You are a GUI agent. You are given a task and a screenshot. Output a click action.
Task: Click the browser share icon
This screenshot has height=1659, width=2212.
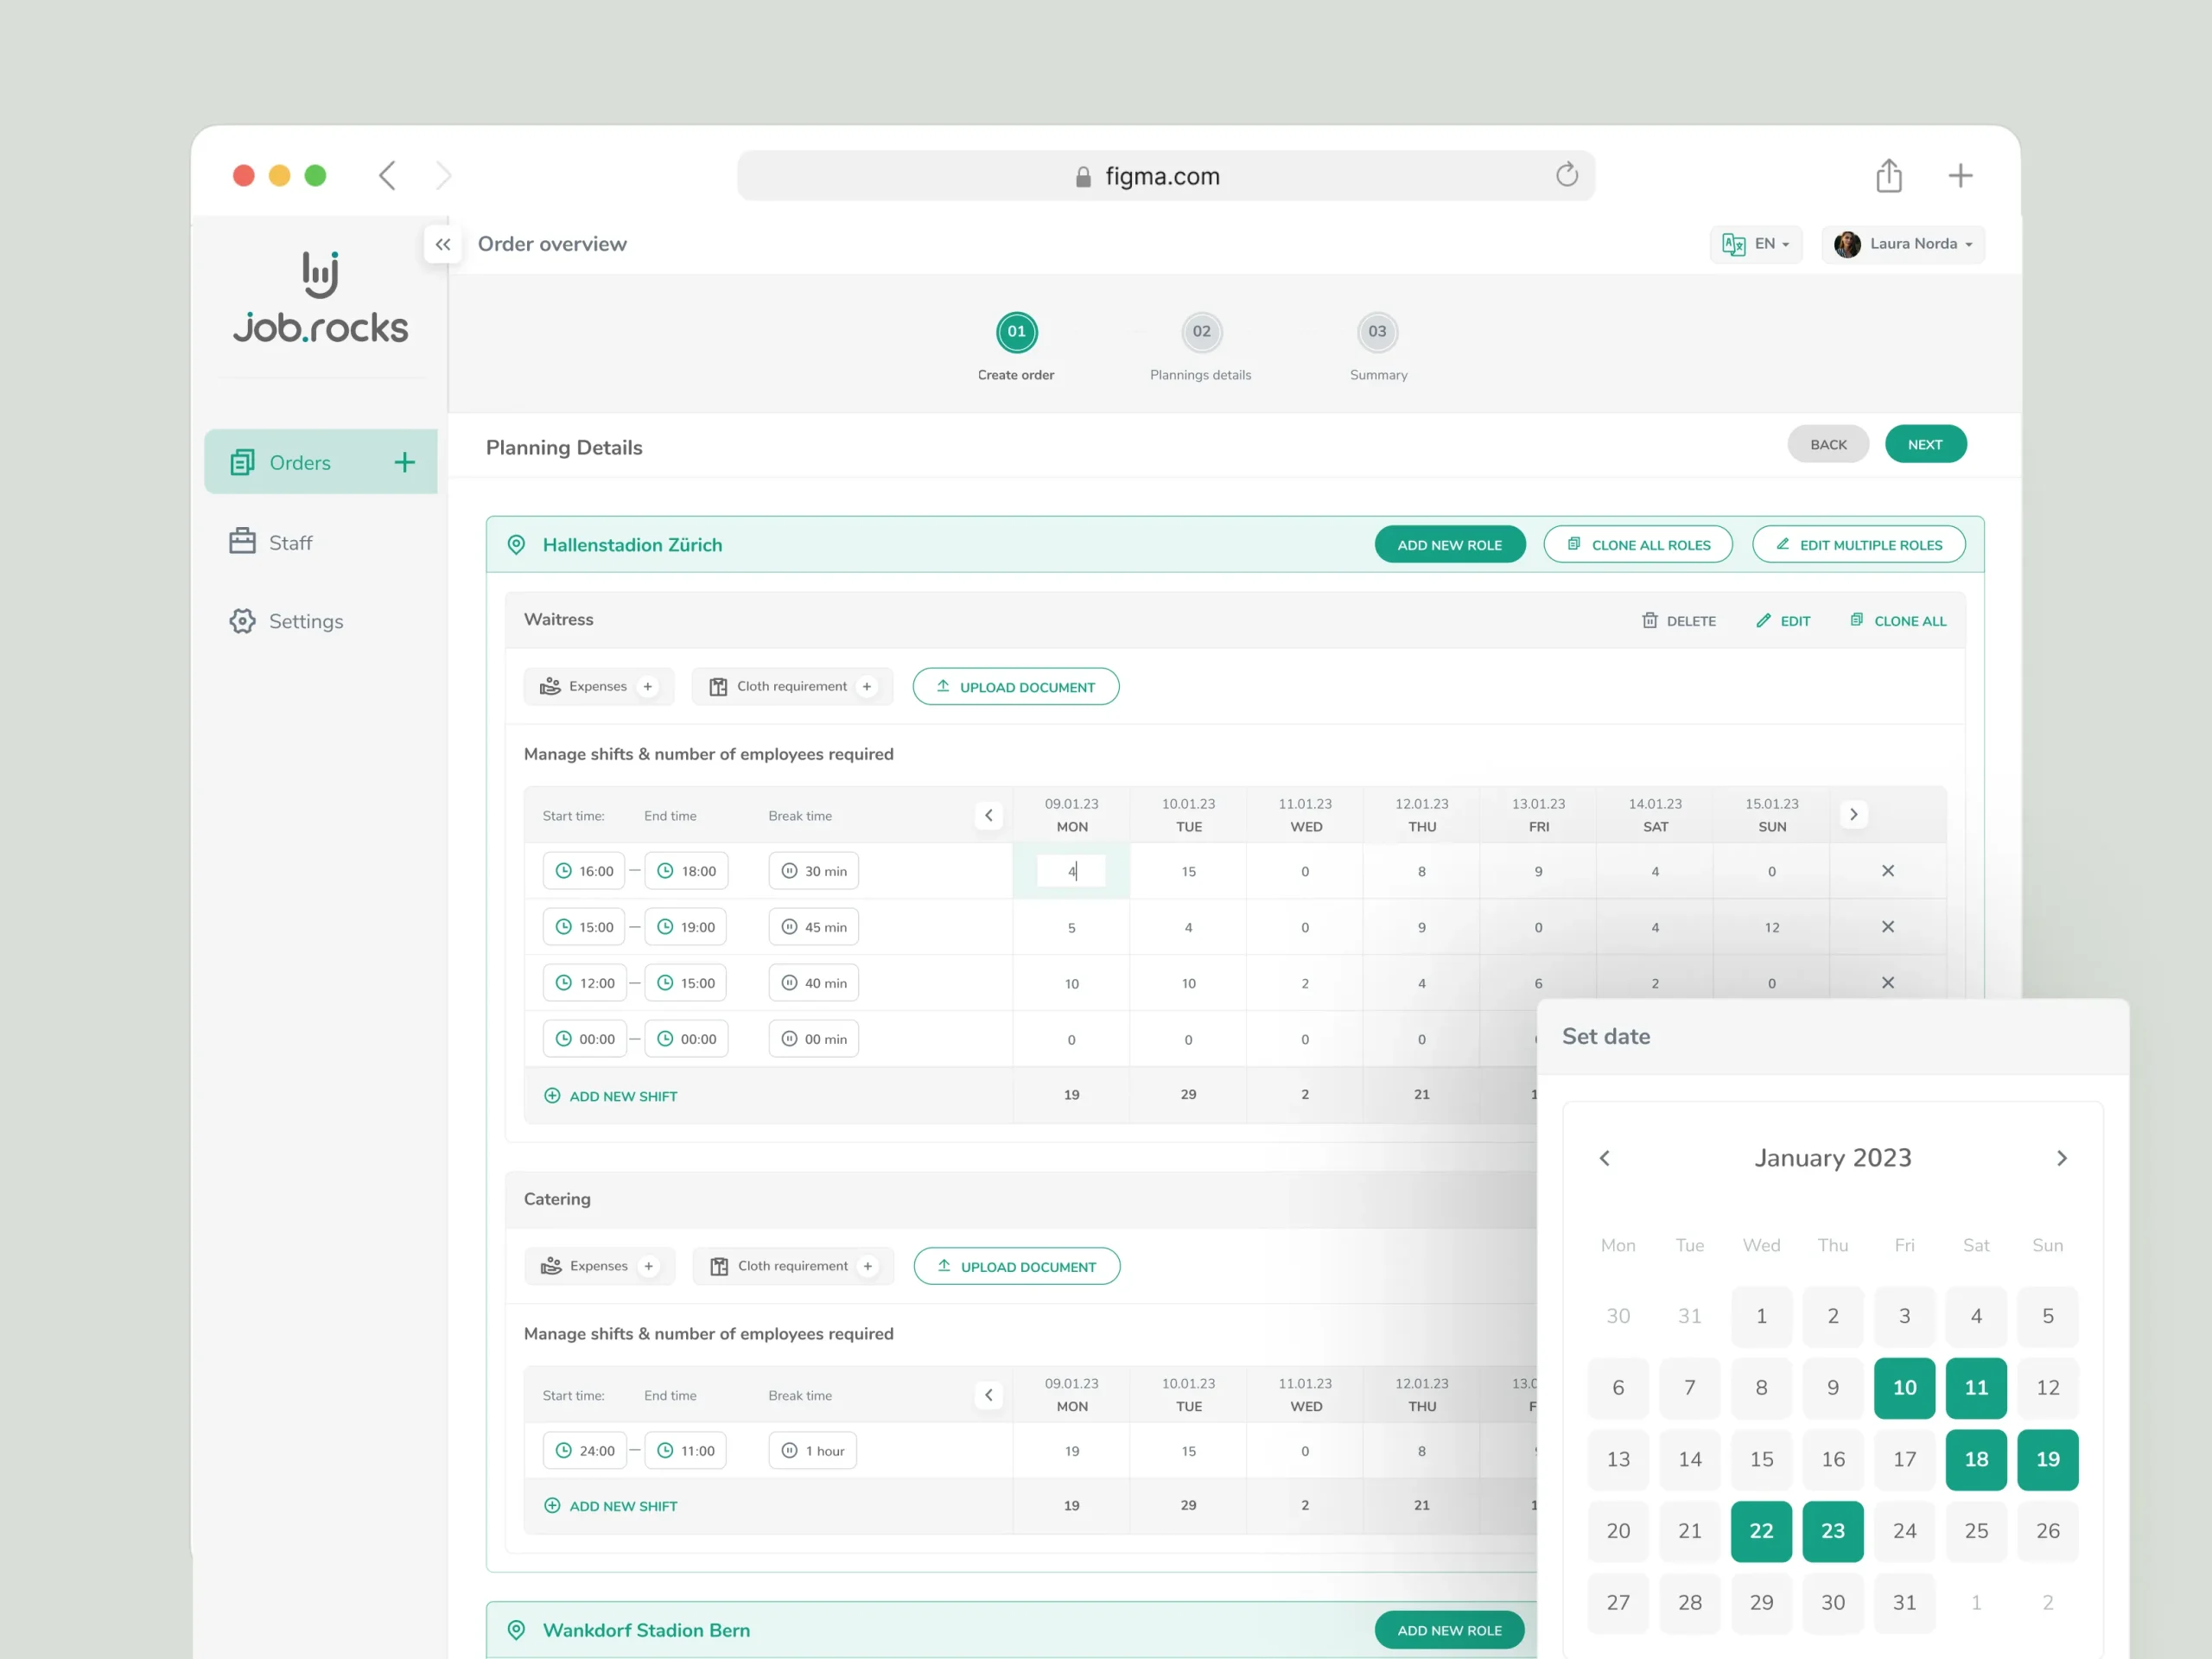click(1888, 176)
